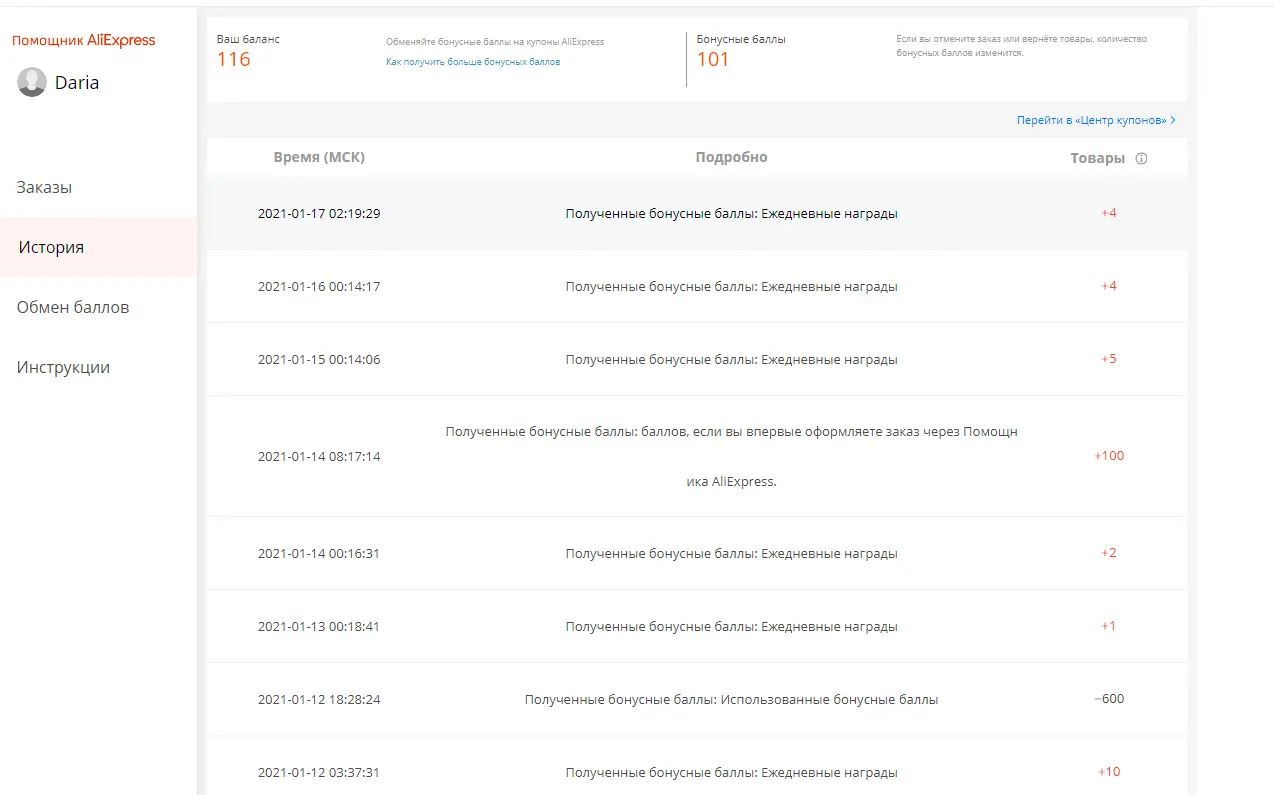Click the Ваш баланс label
Screen dimensions: 1274x795
248,39
